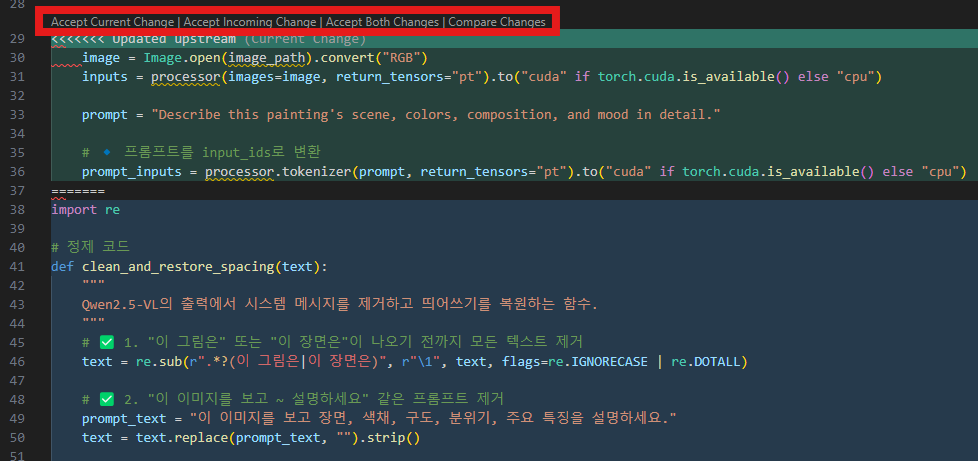
Task: Click the comment starting with "2."
Action: (293, 399)
